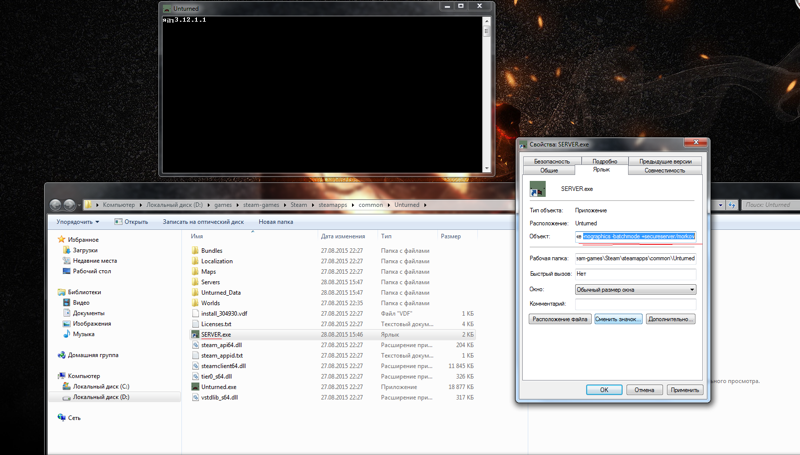The width and height of the screenshot is (800, 455).
Task: Click the Комментарий input field
Action: click(636, 304)
